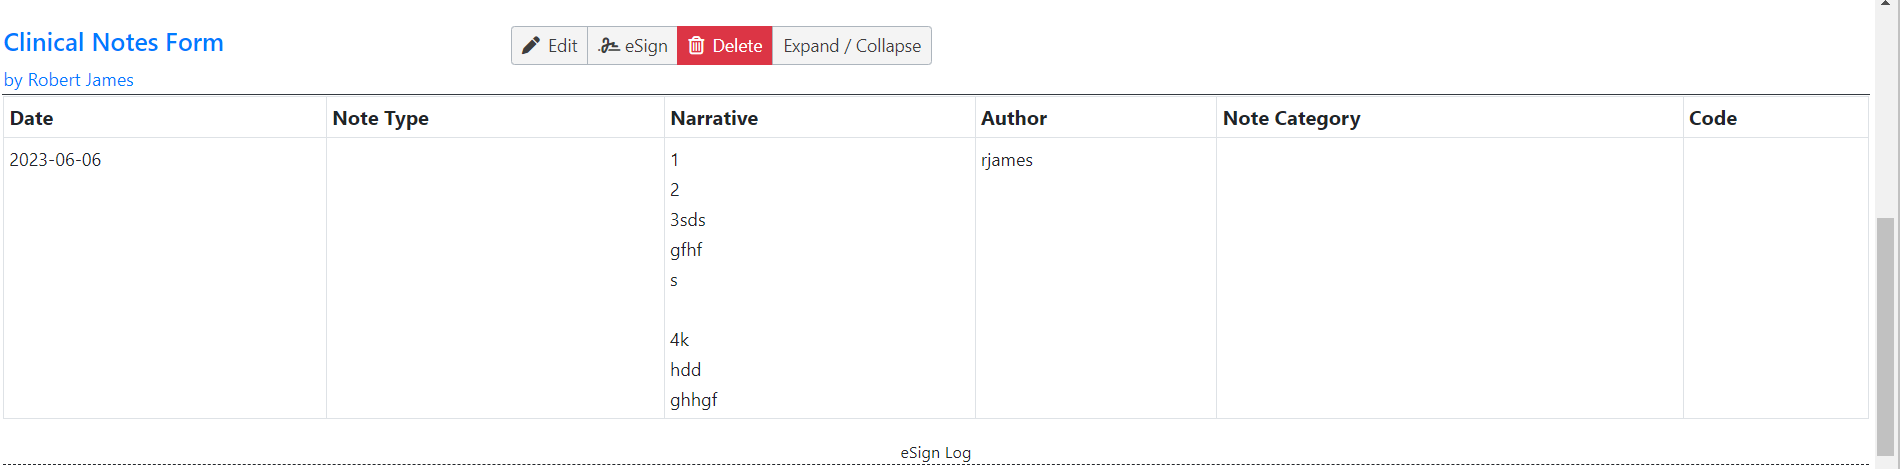Click the trash can Delete icon
The height and width of the screenshot is (469, 1900).
[697, 46]
